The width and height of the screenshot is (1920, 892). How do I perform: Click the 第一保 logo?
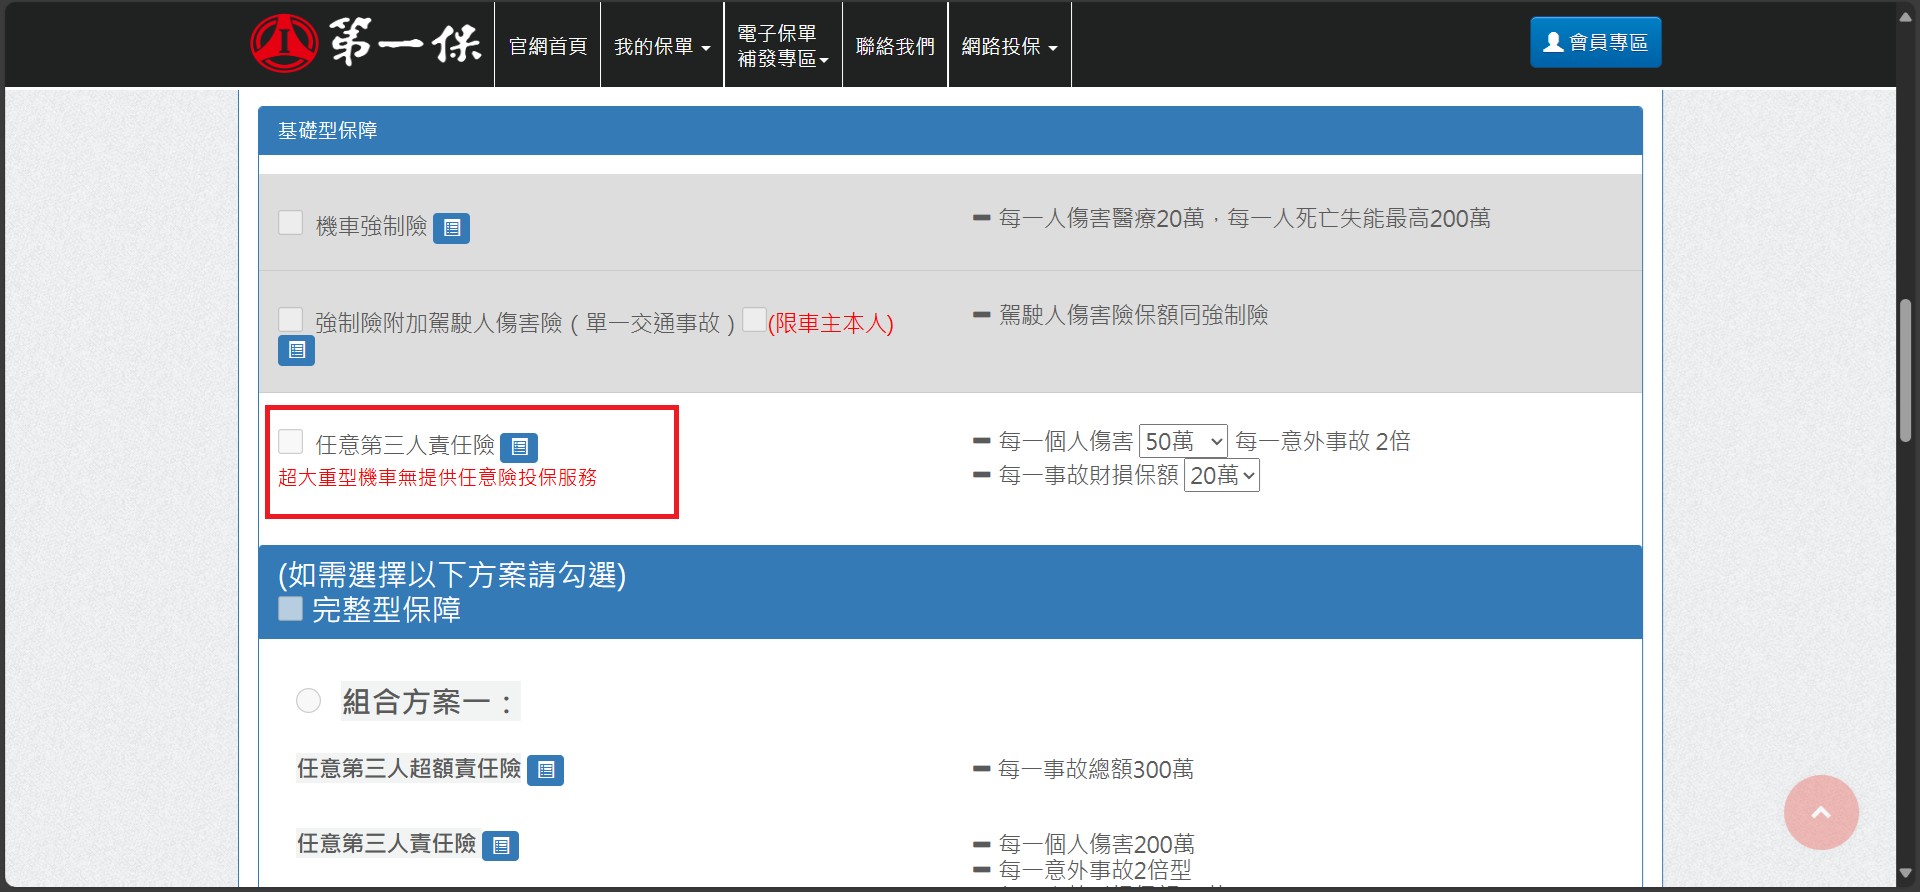(366, 44)
